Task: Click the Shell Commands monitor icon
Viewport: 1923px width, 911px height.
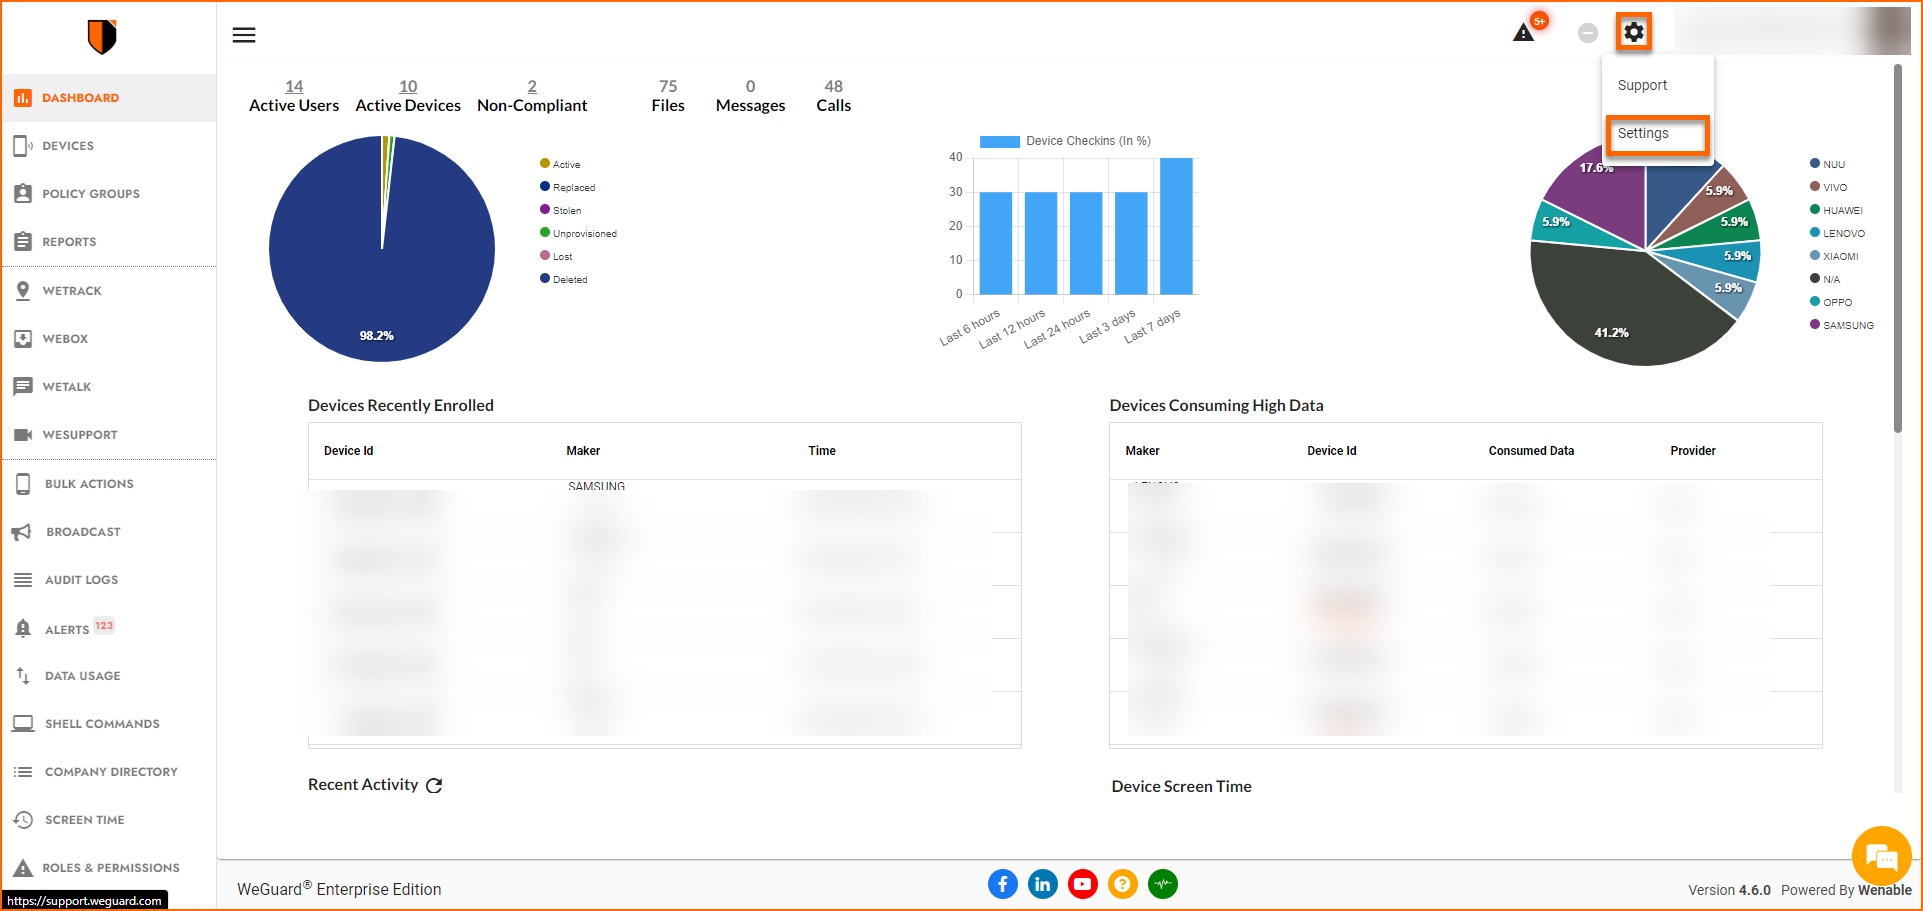Action: point(23,724)
